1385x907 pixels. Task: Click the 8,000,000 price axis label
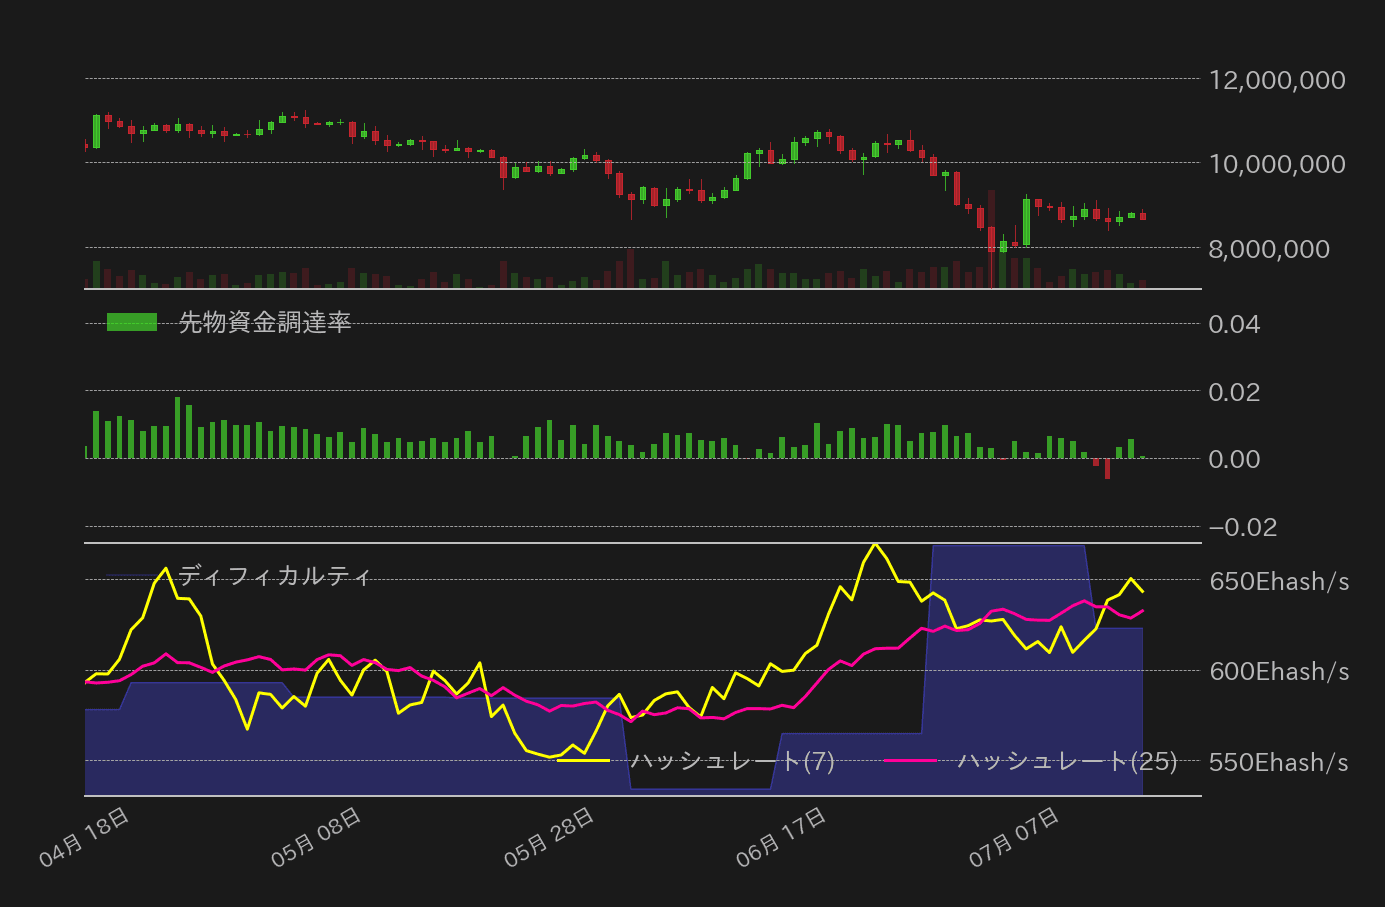click(x=1269, y=249)
